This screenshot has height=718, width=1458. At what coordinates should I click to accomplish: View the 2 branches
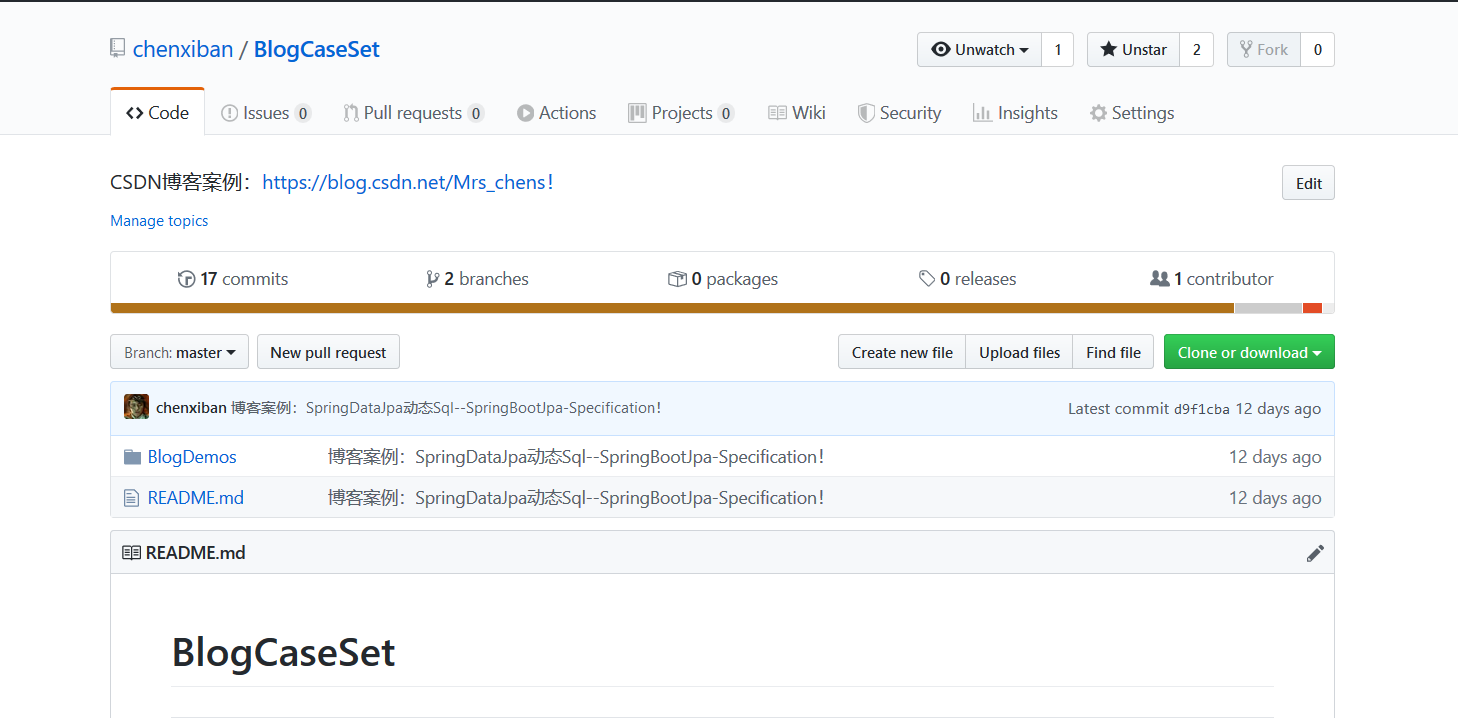coord(477,279)
